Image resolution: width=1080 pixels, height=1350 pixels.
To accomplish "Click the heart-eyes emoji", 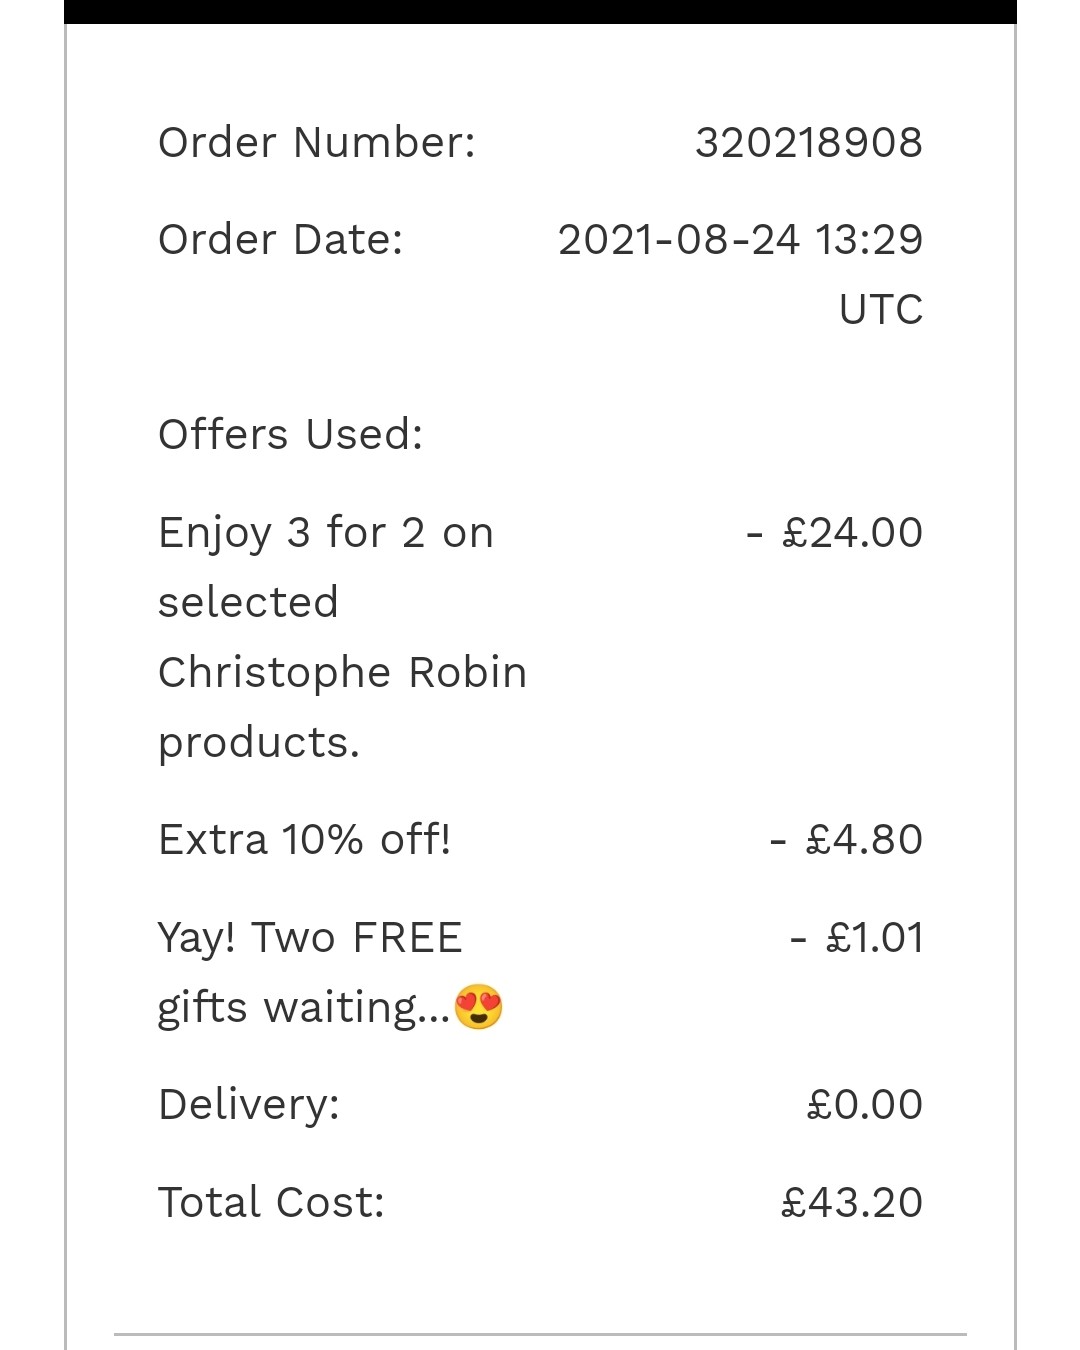I will pyautogui.click(x=478, y=1007).
